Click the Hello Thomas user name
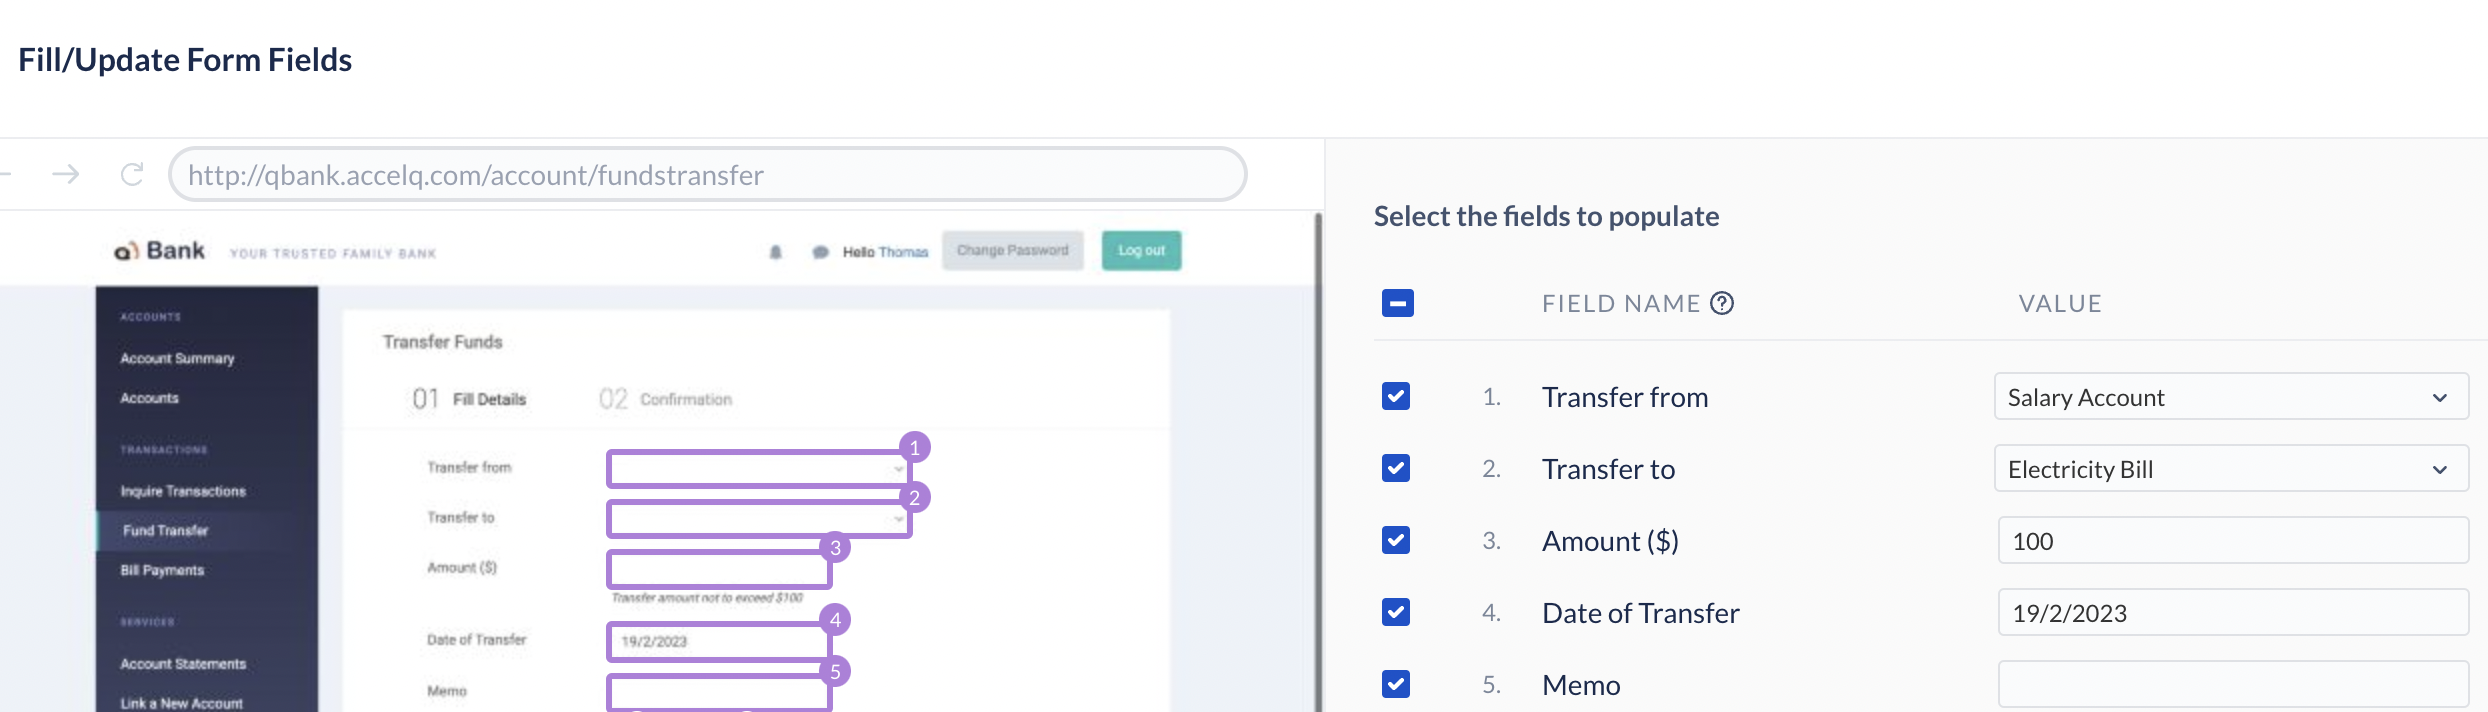Screen dimensions: 2488x712 (x=885, y=252)
